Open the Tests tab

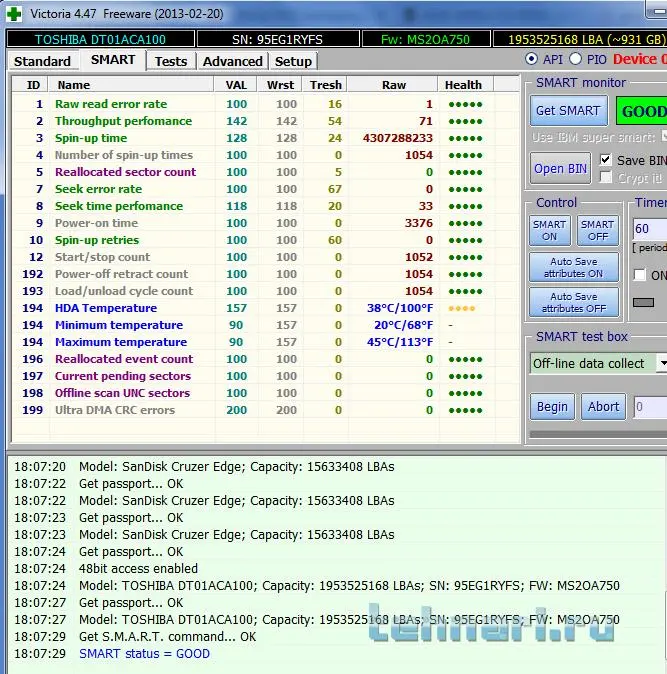coord(171,61)
